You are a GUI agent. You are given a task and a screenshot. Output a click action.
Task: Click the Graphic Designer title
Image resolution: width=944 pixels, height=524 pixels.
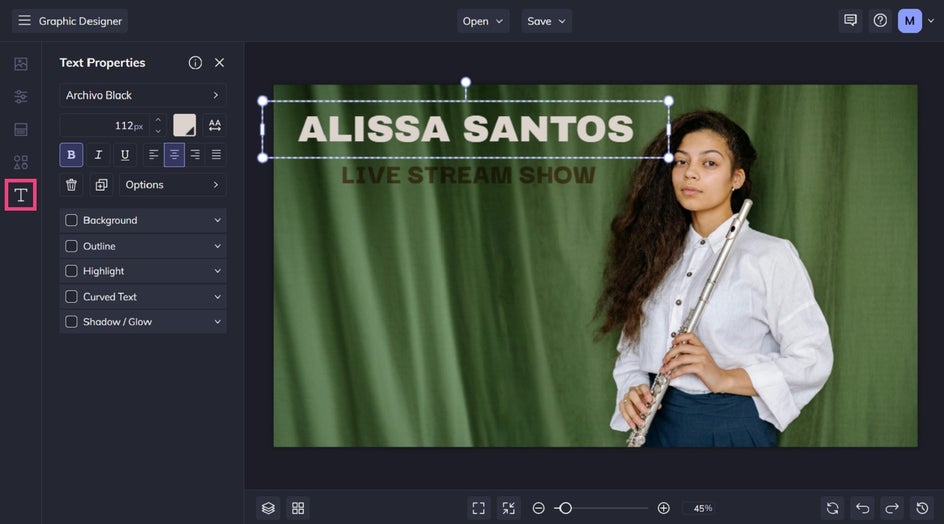pyautogui.click(x=80, y=21)
